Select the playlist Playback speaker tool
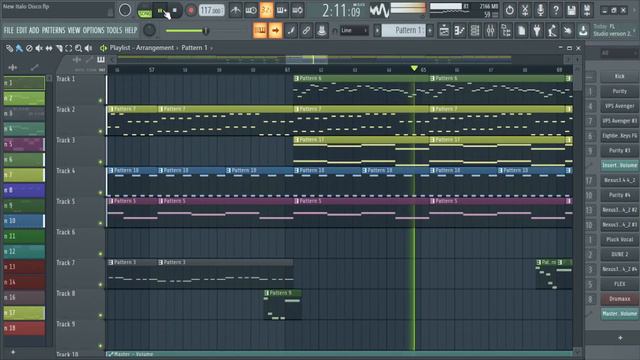The height and width of the screenshot is (360, 640). (88, 49)
